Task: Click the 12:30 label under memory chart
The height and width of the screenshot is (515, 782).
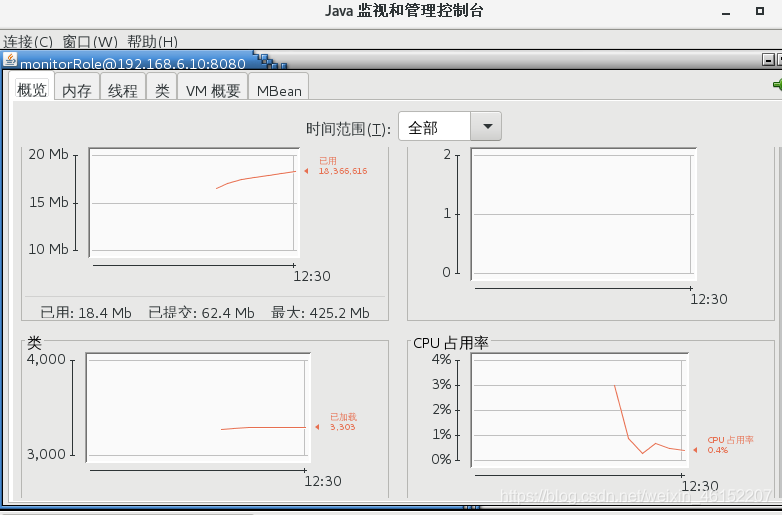Action: click(x=312, y=276)
